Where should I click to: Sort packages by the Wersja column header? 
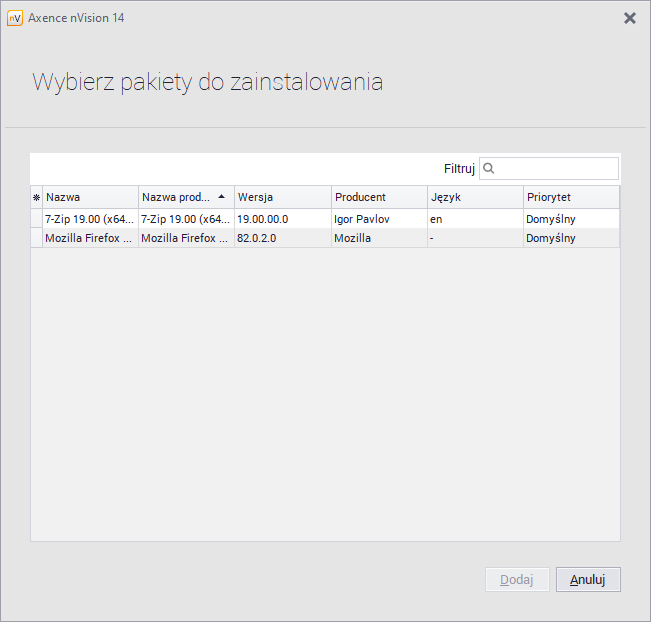(282, 197)
